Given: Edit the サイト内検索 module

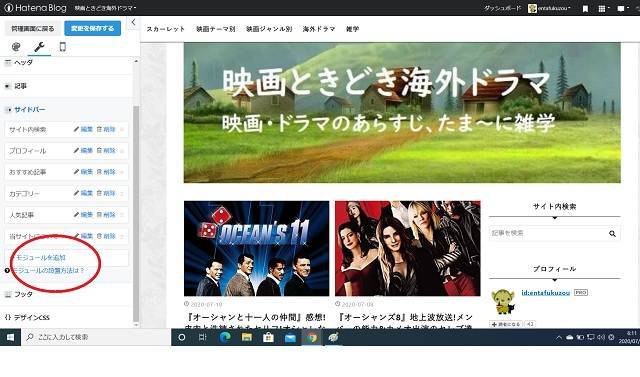Looking at the screenshot, I should [x=84, y=129].
